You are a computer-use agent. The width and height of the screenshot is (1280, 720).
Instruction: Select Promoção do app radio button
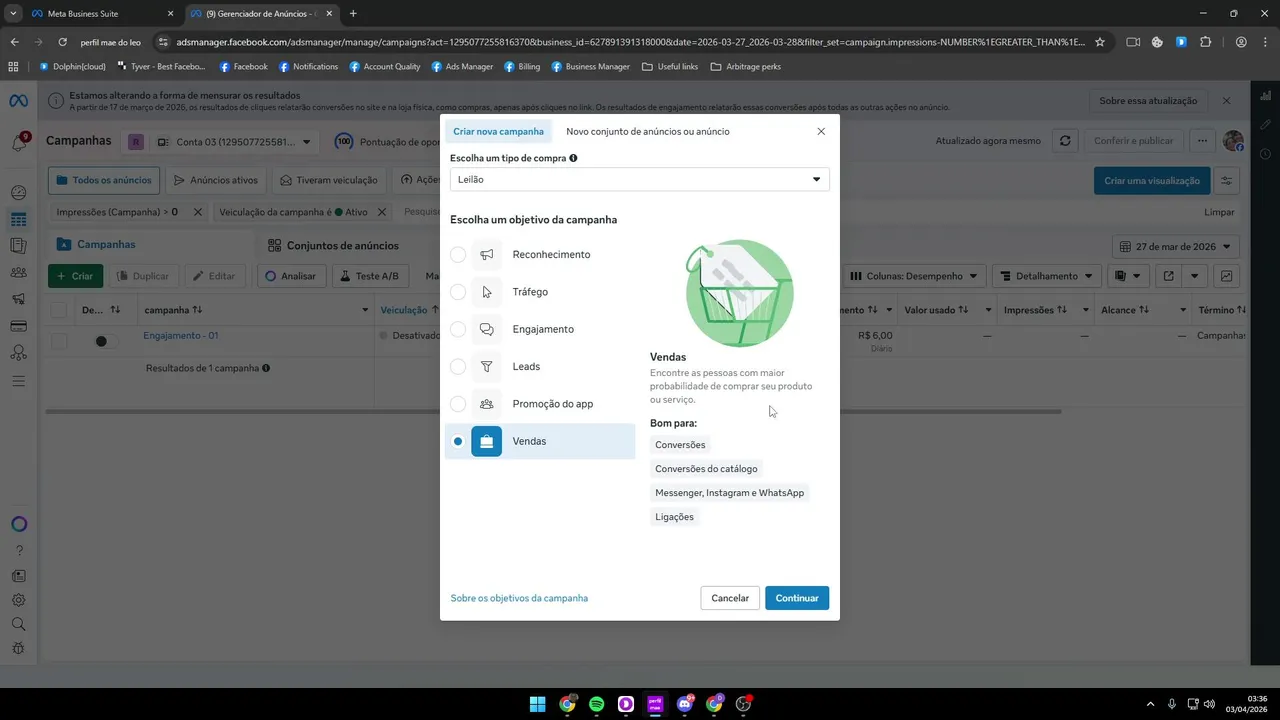458,404
